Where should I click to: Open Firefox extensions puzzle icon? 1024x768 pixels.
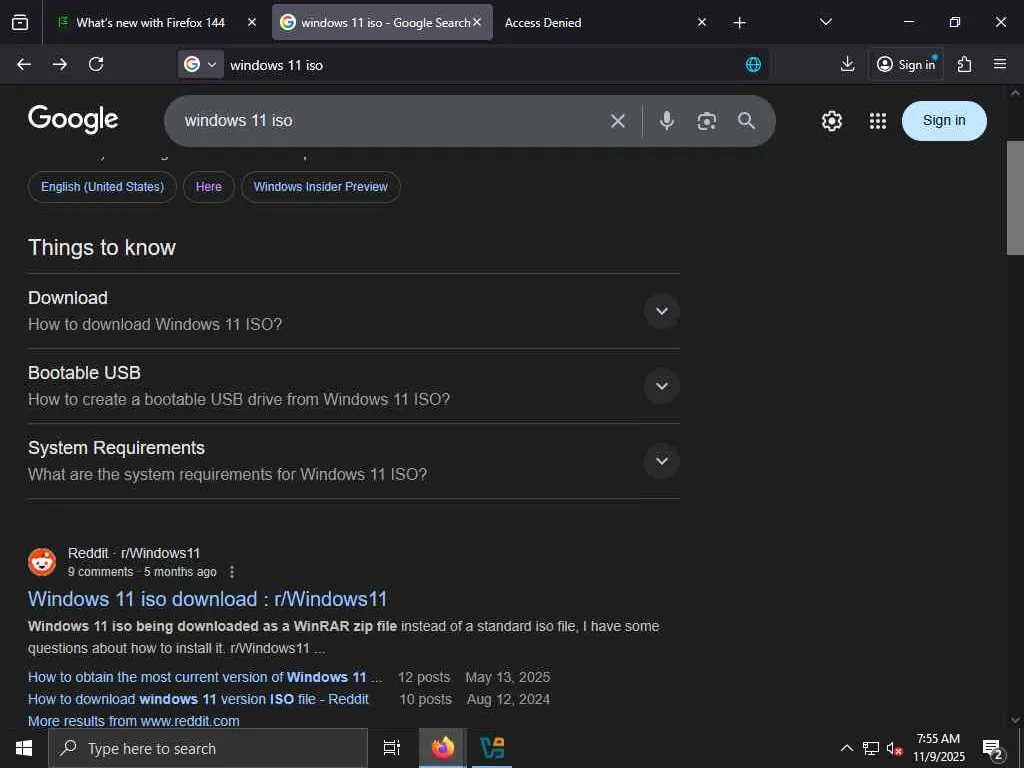coord(964,64)
